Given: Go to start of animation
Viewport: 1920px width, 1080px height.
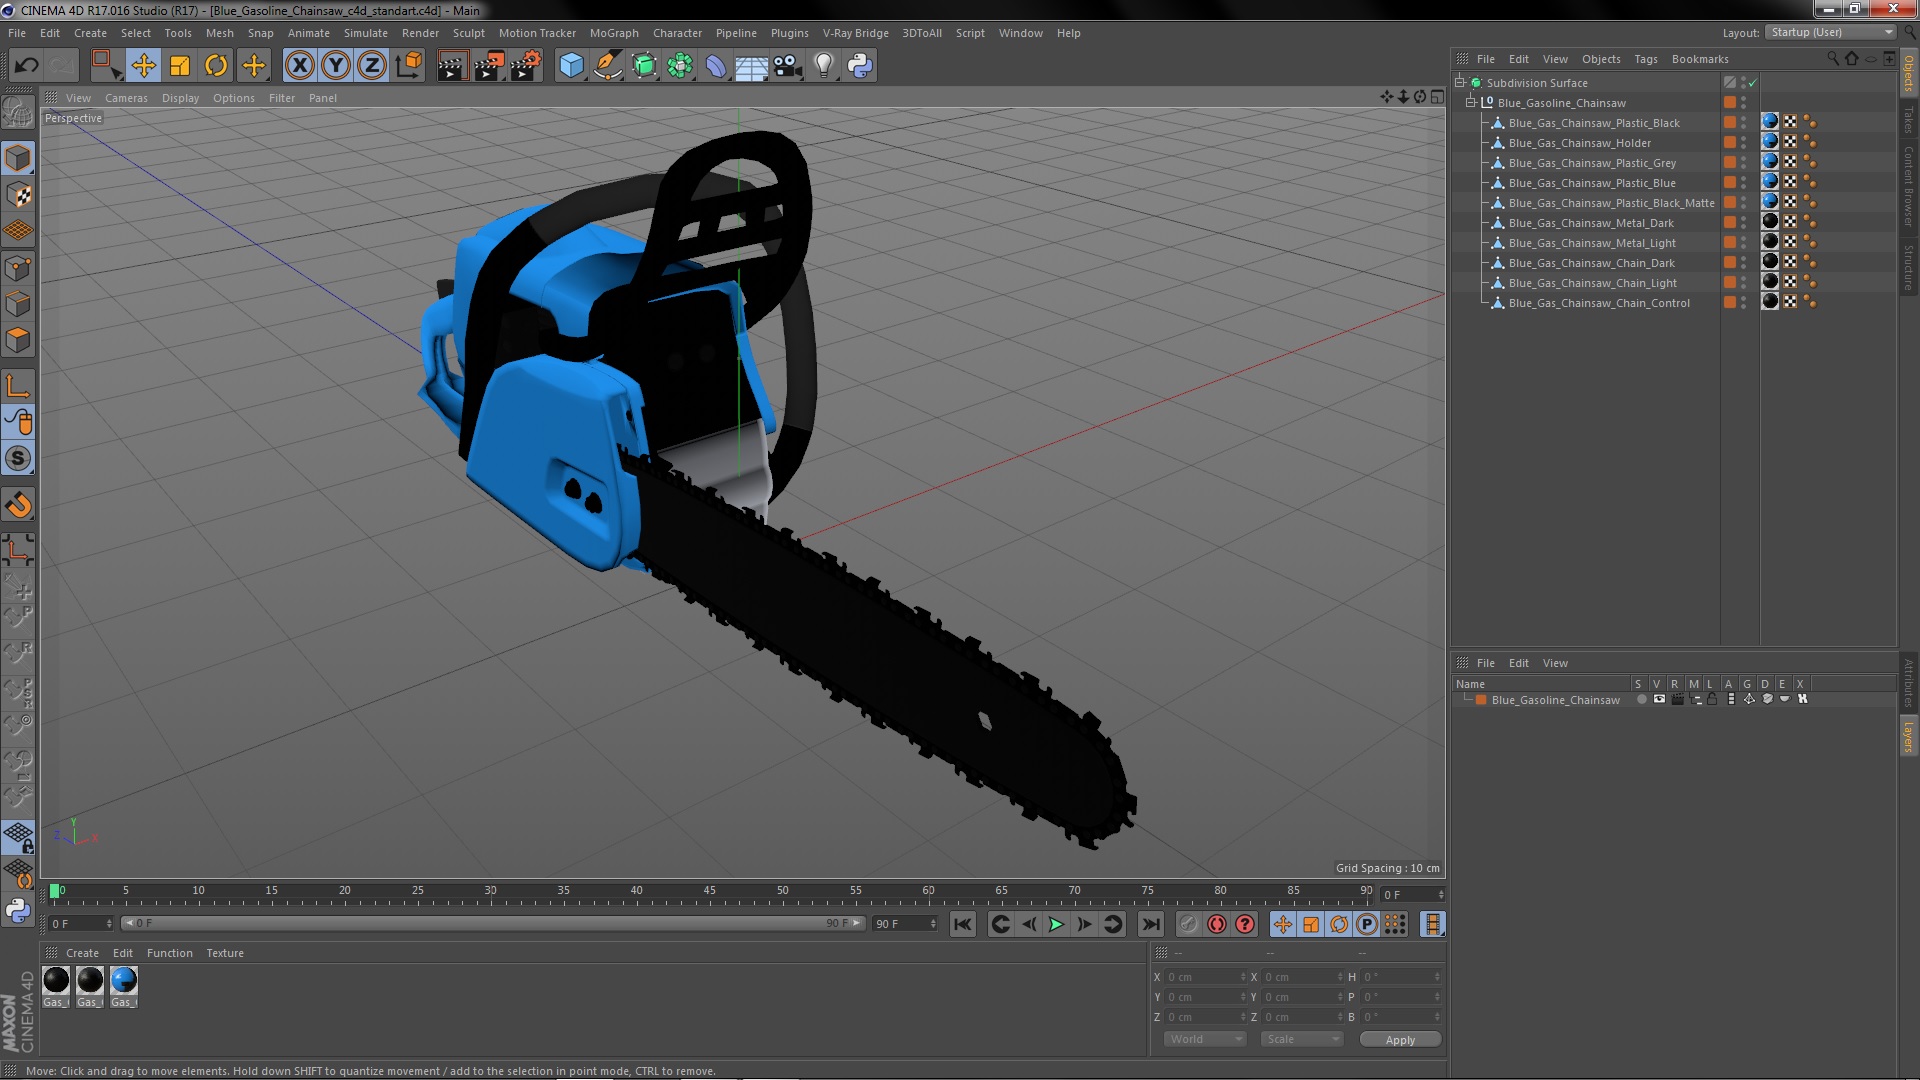Looking at the screenshot, I should [963, 925].
